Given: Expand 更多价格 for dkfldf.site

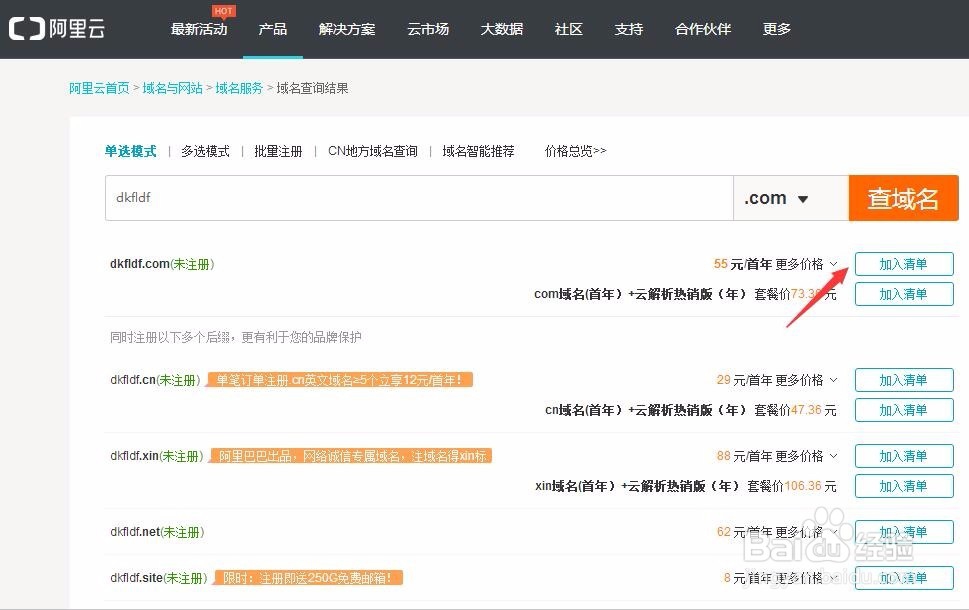Looking at the screenshot, I should click(x=806, y=578).
